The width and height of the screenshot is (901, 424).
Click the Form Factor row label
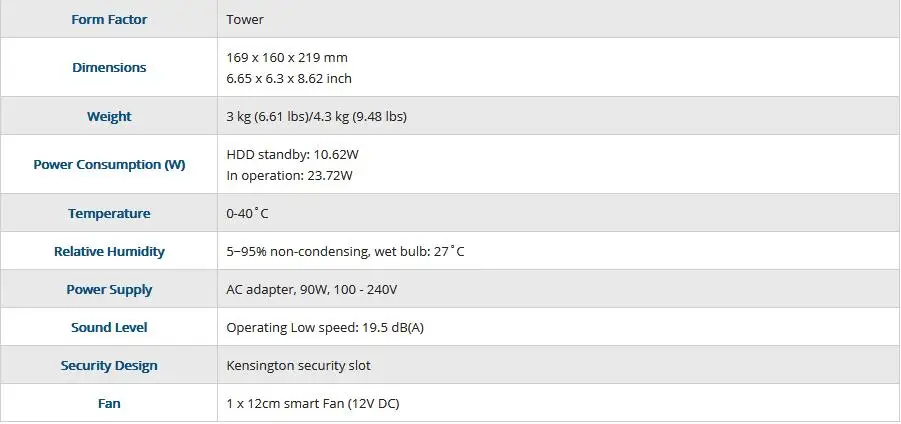(x=109, y=20)
